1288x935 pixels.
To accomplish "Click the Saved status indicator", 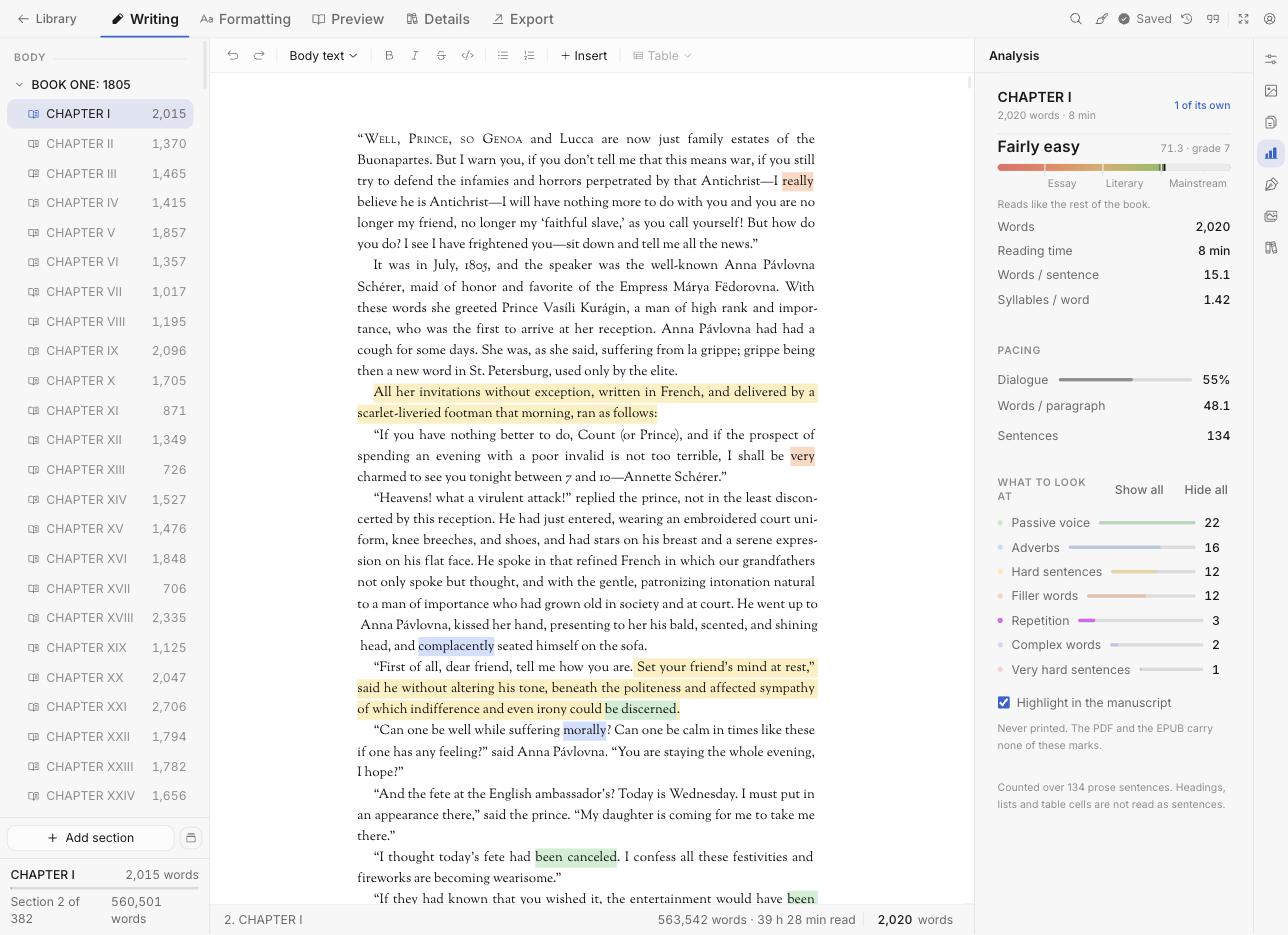I will point(1144,19).
